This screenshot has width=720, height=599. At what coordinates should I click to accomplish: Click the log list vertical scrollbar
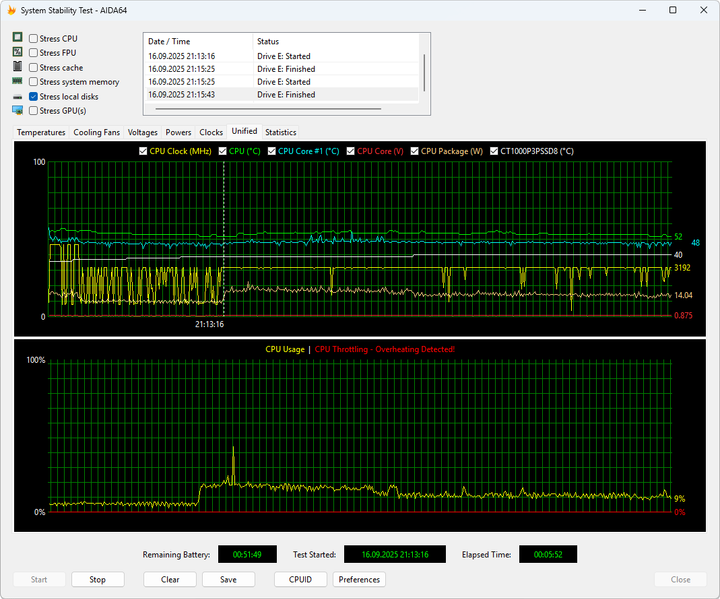[424, 73]
